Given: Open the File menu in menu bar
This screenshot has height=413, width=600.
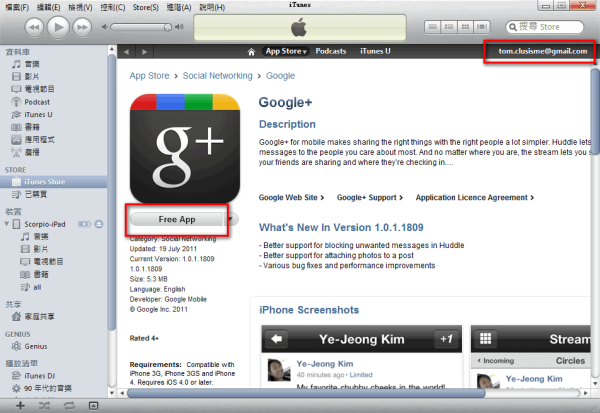Looking at the screenshot, I should point(16,7).
